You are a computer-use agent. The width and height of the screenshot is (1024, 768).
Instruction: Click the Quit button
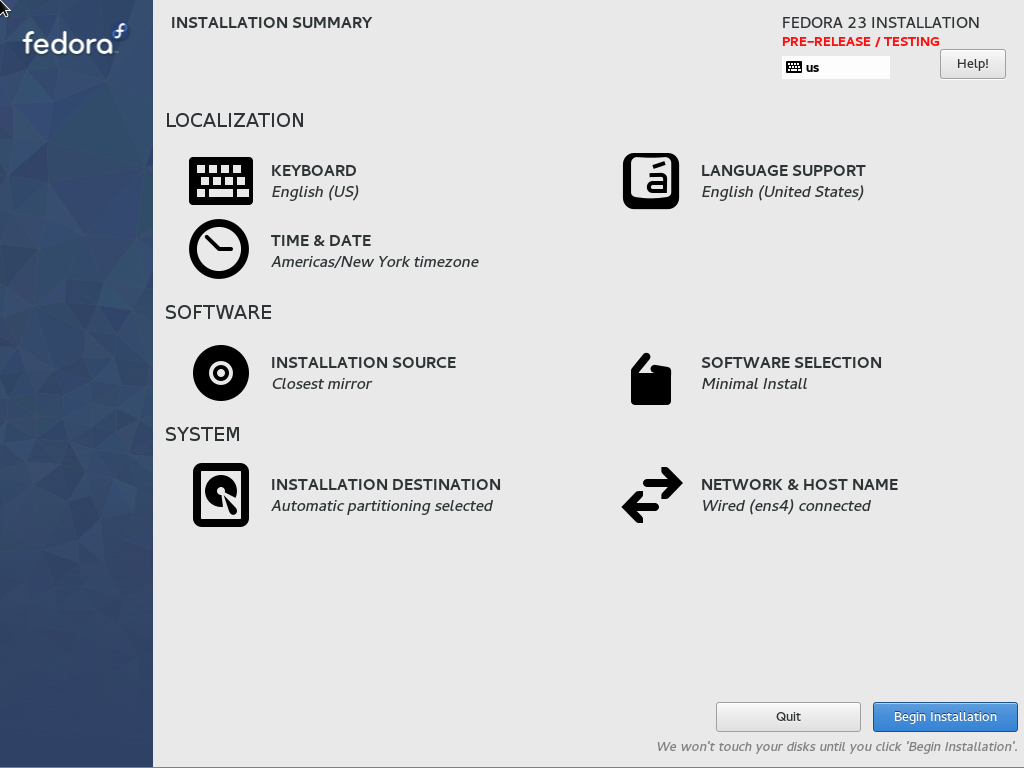point(788,717)
